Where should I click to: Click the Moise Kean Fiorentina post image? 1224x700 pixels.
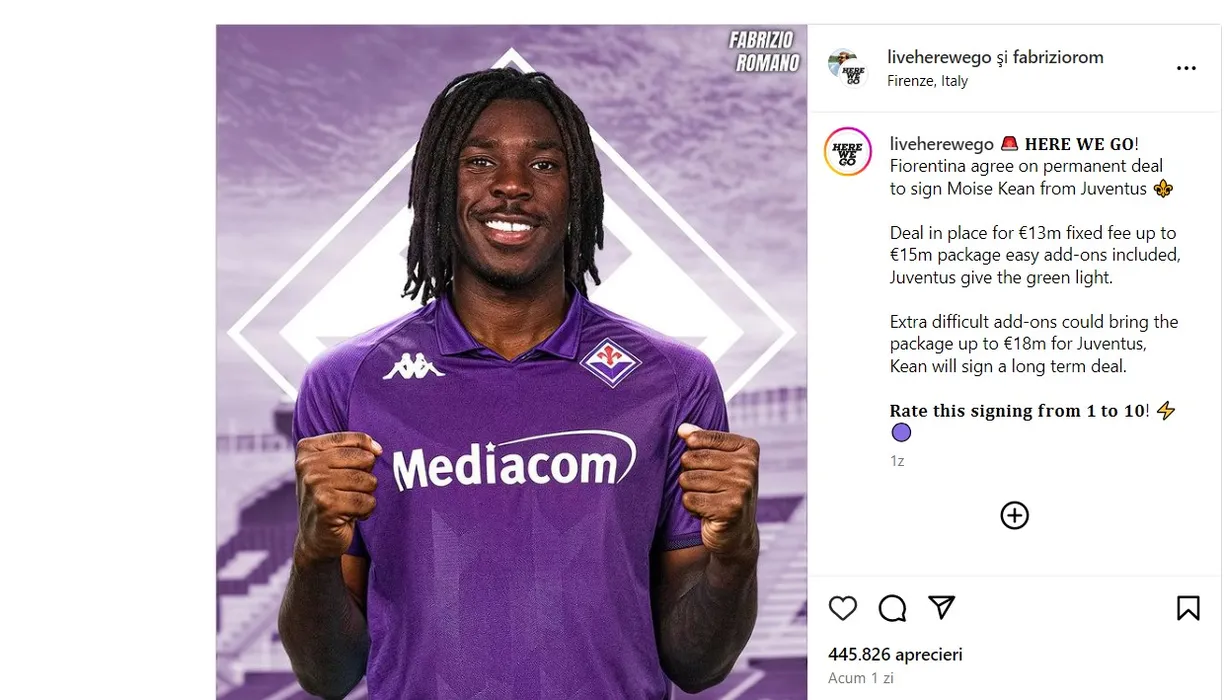pyautogui.click(x=511, y=362)
